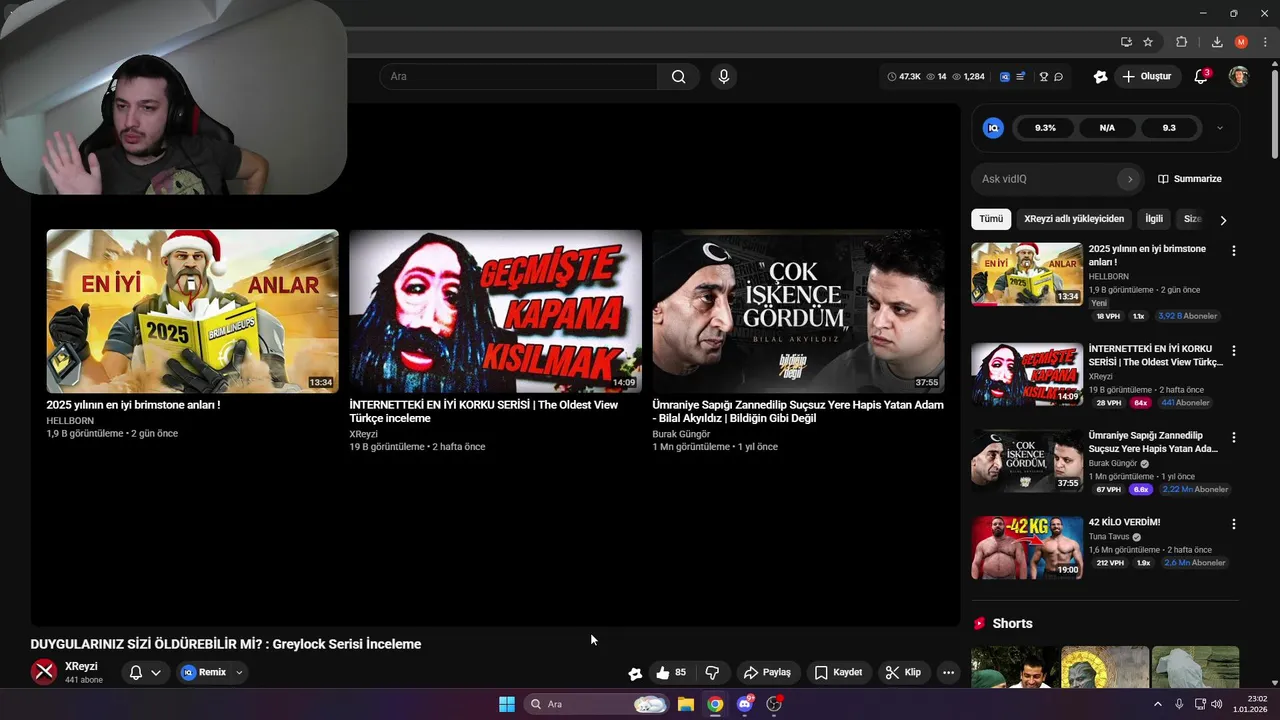Open Chrome profile M avatar
The image size is (1280, 720).
[1241, 42]
